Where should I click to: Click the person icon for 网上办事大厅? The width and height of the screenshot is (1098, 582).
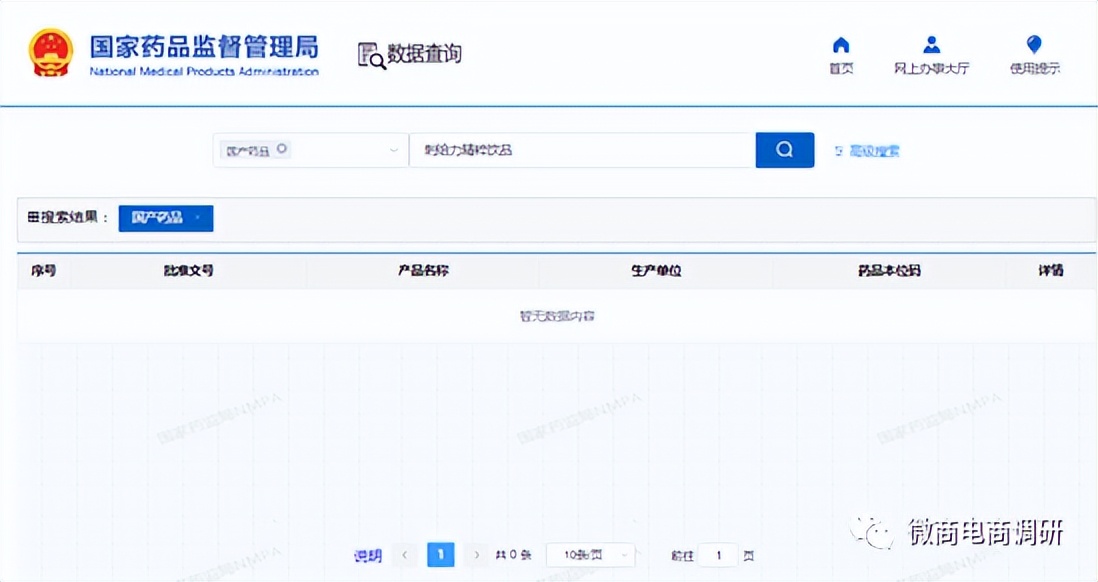click(x=932, y=44)
